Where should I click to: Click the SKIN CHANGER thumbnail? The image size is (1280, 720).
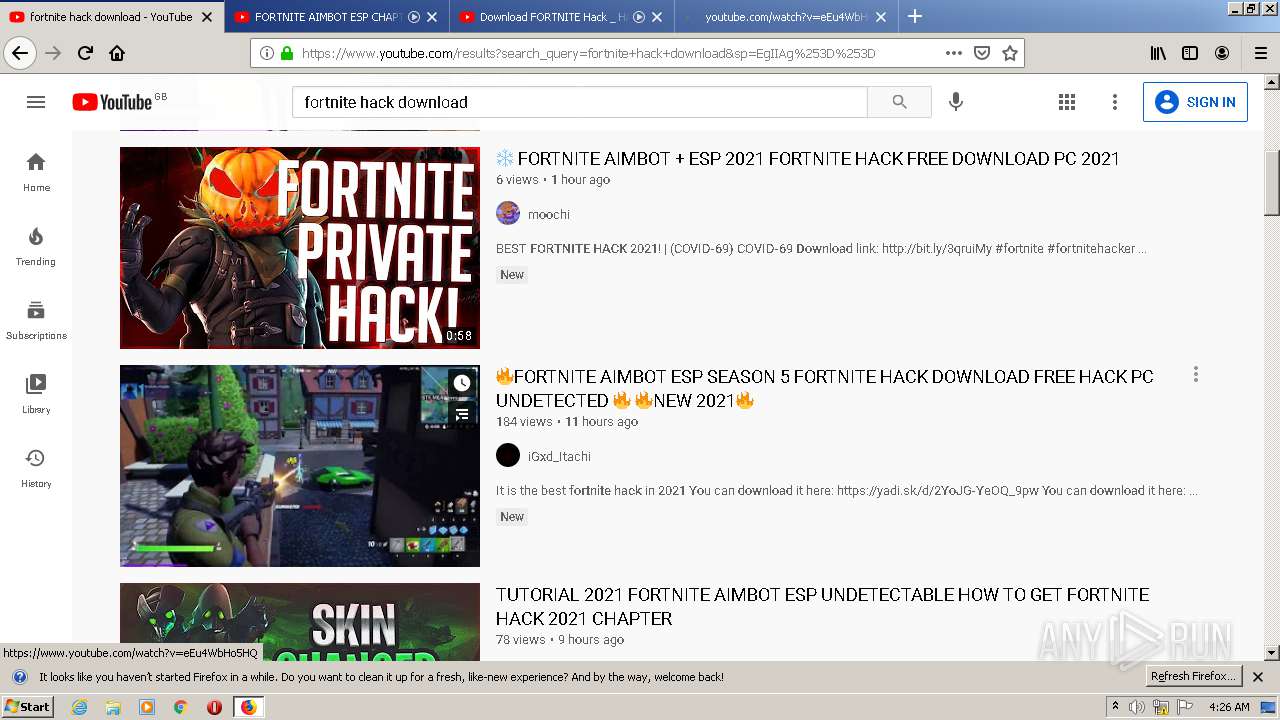[300, 622]
